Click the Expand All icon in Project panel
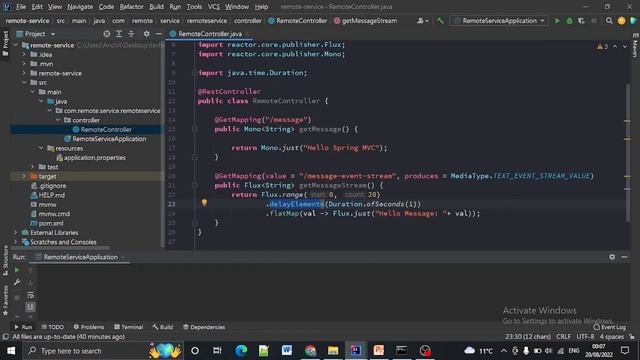The width and height of the screenshot is (640, 360). pyautogui.click(x=119, y=34)
